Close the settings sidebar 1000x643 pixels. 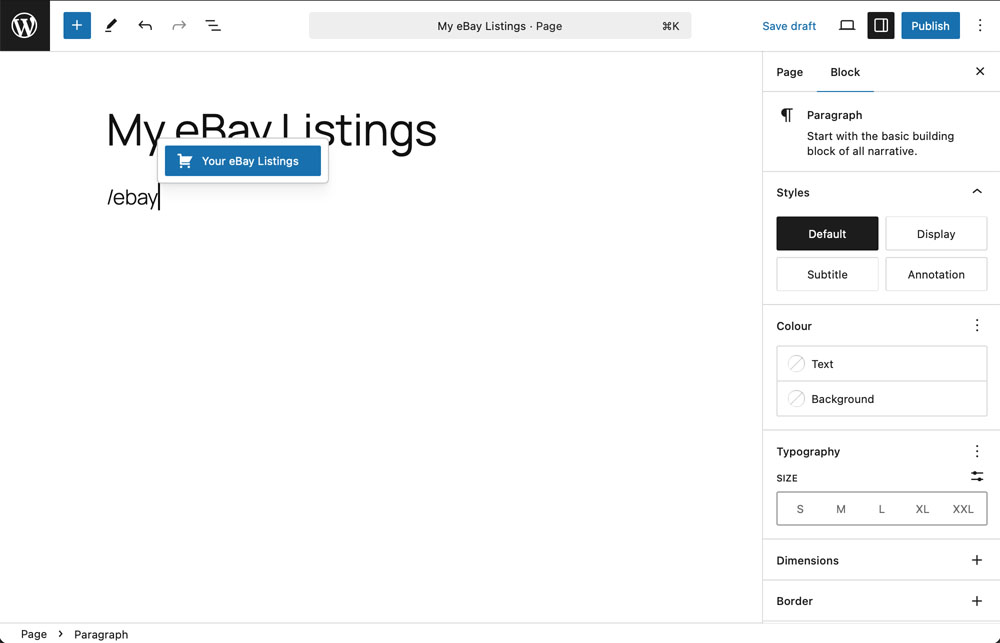pos(980,71)
